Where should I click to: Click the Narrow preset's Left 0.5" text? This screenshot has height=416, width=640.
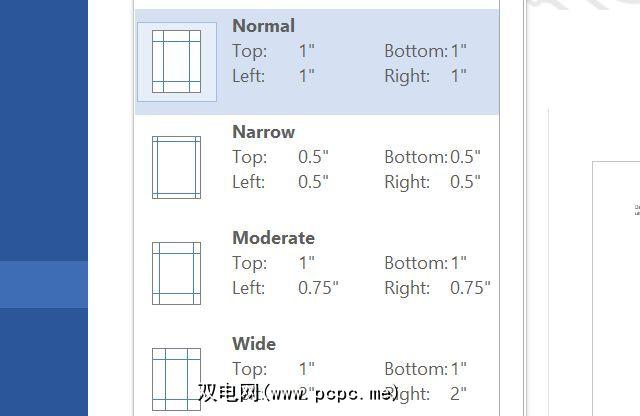point(315,182)
